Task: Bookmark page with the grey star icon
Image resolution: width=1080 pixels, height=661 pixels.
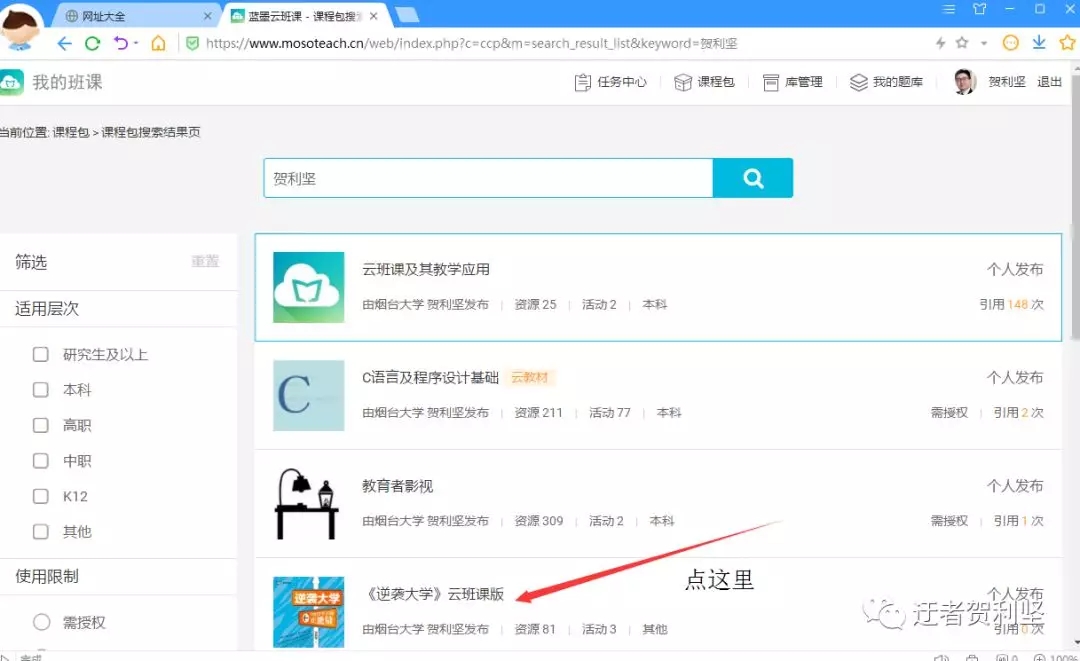Action: 962,43
